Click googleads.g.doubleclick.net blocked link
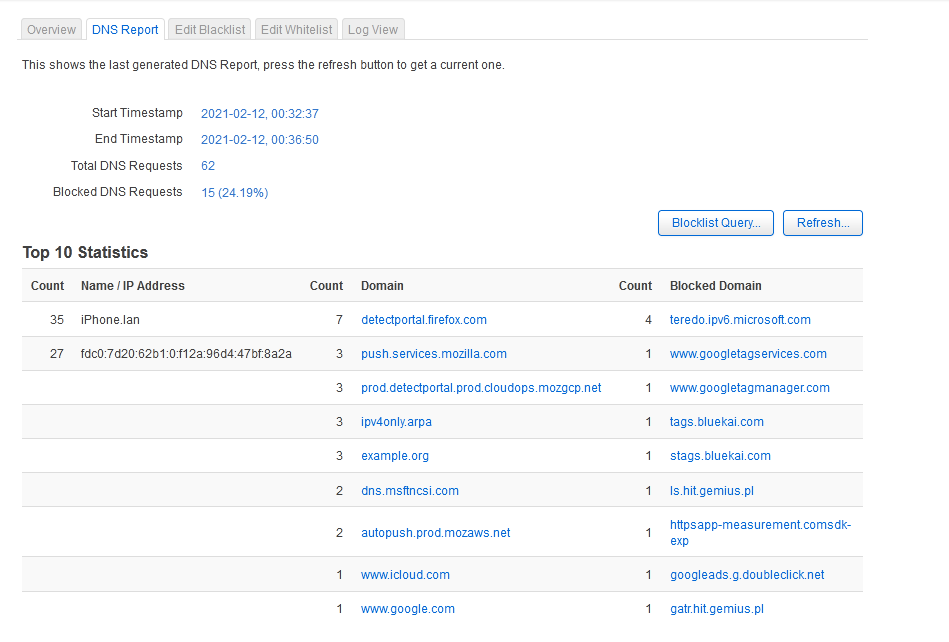This screenshot has height=642, width=949. point(747,574)
